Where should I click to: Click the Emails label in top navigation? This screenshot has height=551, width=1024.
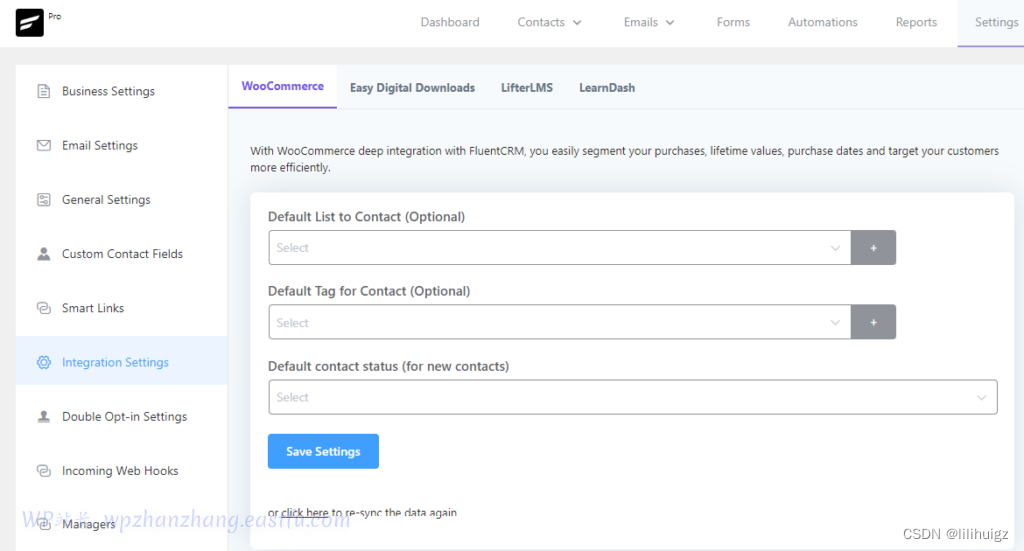[641, 22]
